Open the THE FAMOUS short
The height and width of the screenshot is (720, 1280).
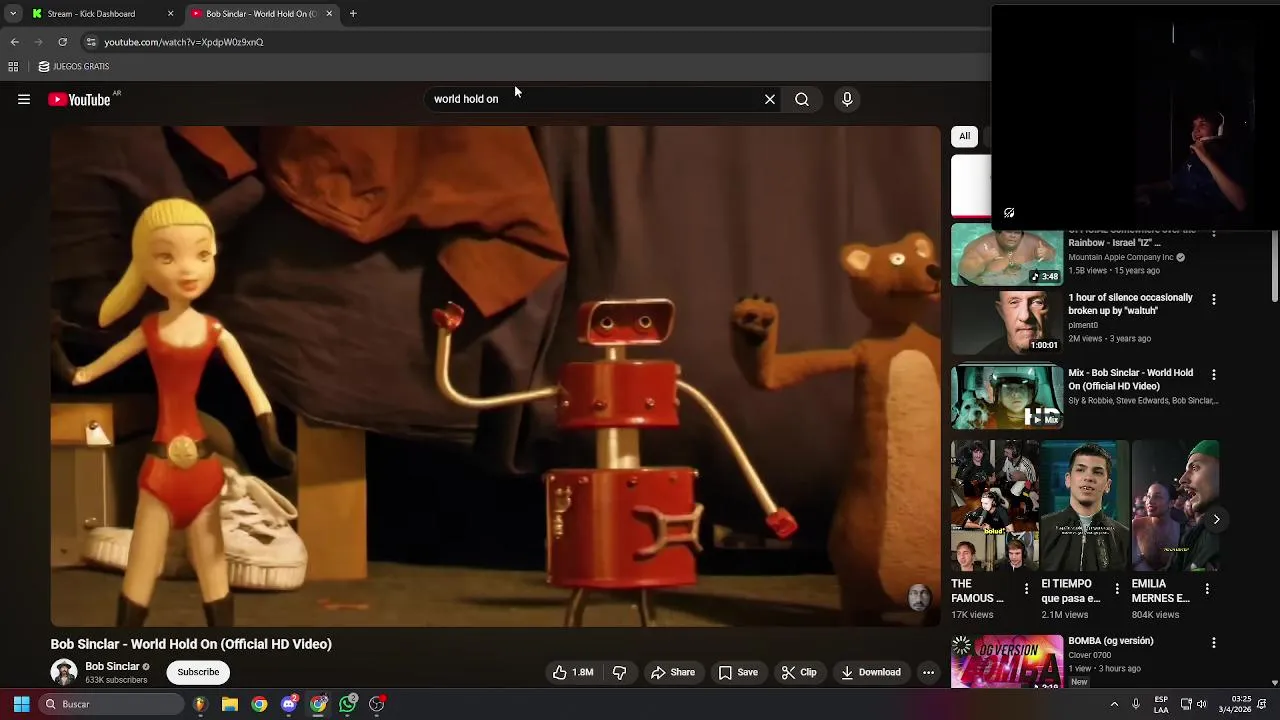[995, 506]
